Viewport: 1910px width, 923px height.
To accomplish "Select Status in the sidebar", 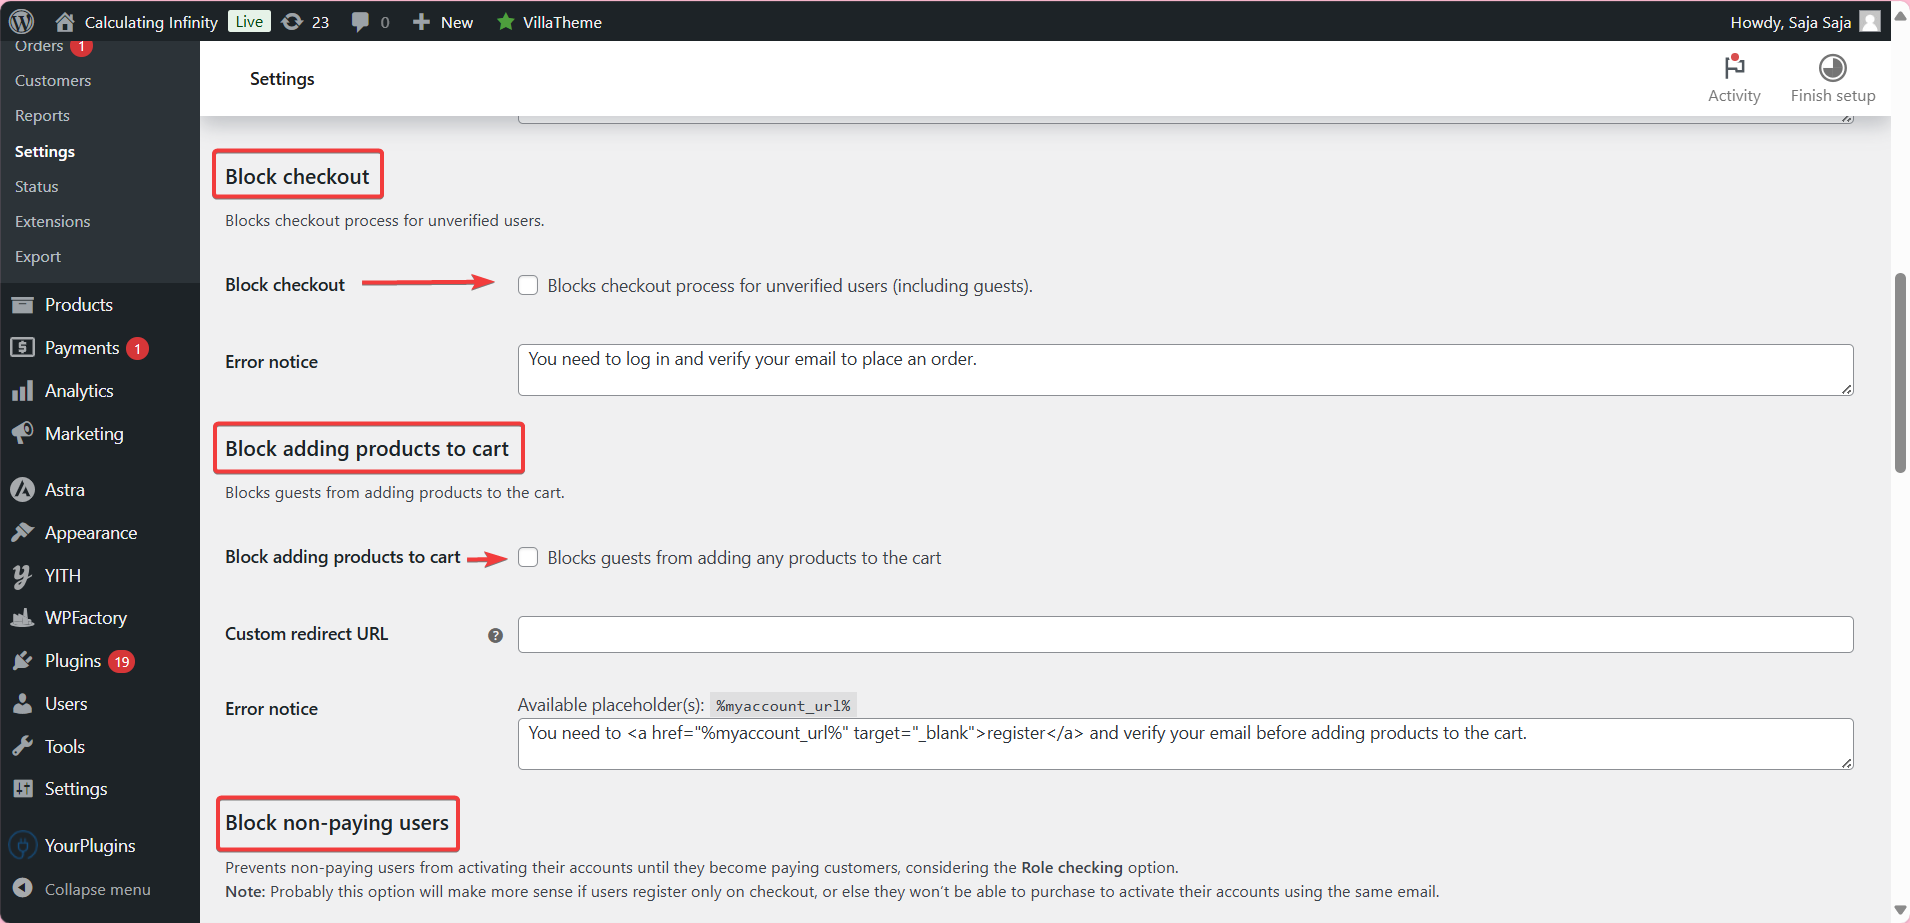I will tap(36, 186).
